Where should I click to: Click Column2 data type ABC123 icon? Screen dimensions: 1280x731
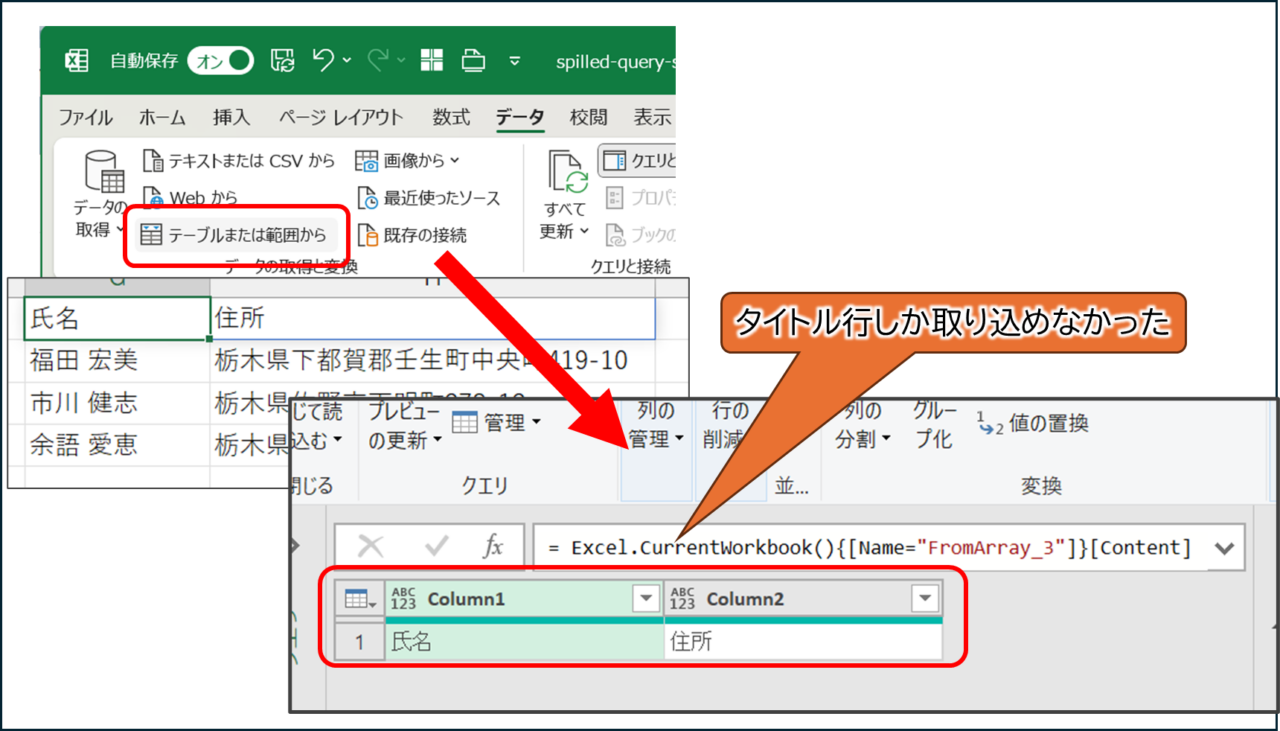click(682, 599)
